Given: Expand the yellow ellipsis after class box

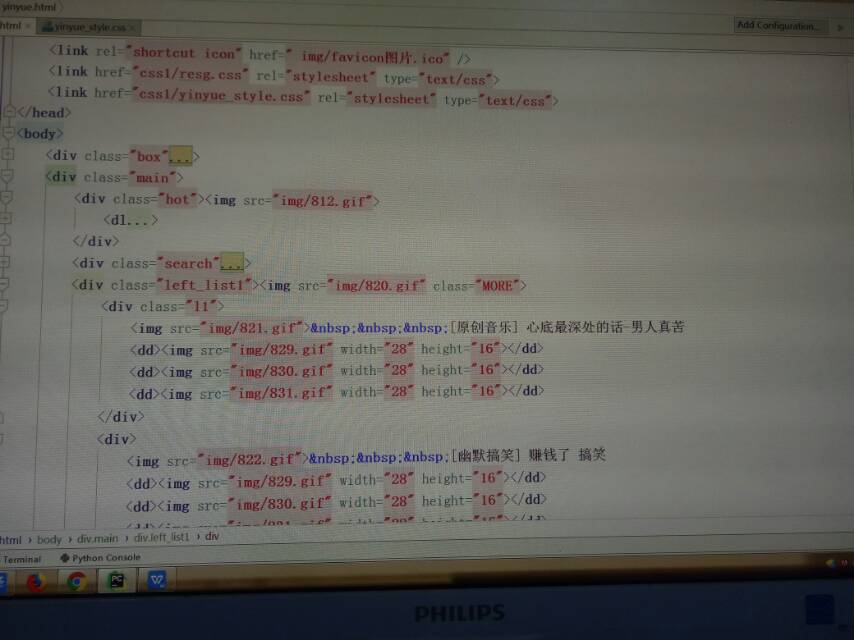Looking at the screenshot, I should (x=181, y=156).
